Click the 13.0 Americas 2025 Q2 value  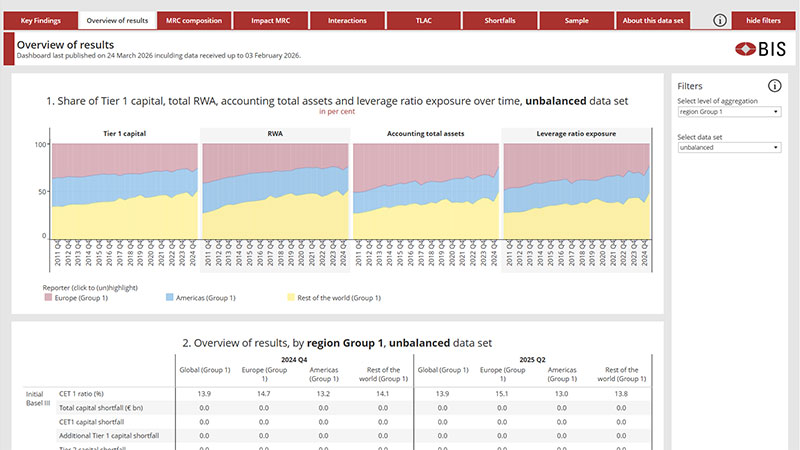[562, 394]
